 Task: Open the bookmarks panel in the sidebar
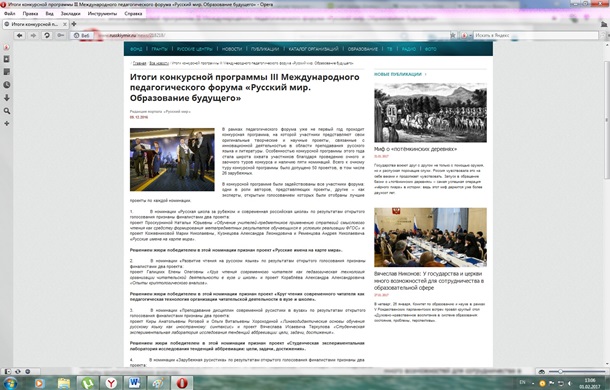pyautogui.click(x=7, y=59)
